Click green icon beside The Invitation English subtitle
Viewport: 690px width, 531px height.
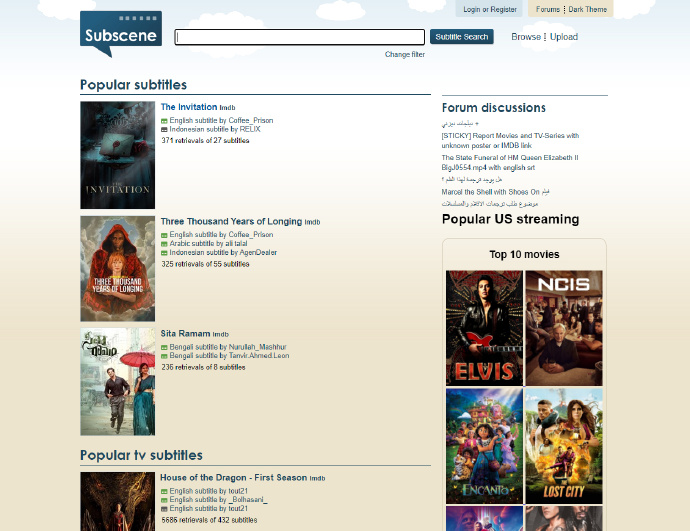click(x=164, y=121)
